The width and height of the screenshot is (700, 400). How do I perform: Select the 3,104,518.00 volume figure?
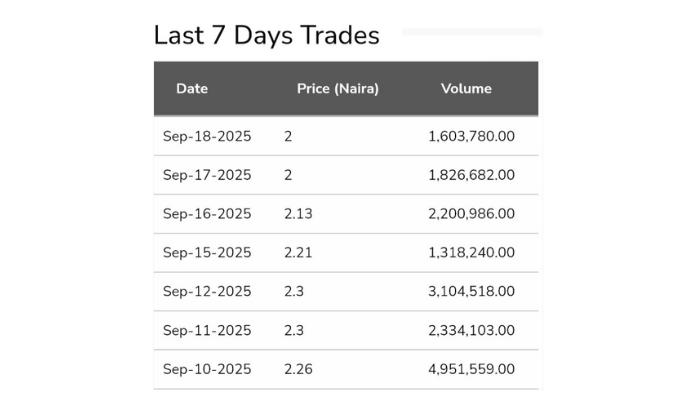471,292
